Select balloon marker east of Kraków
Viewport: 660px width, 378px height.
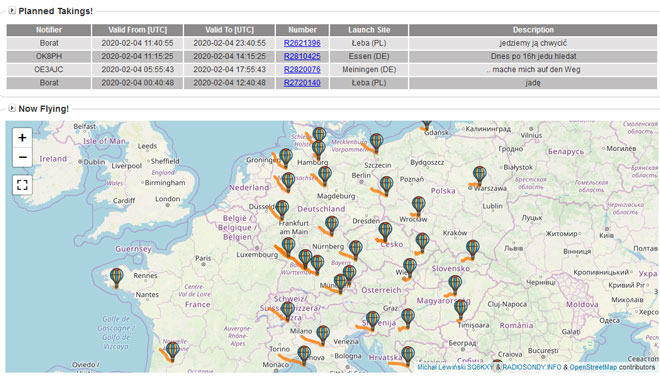point(473,250)
